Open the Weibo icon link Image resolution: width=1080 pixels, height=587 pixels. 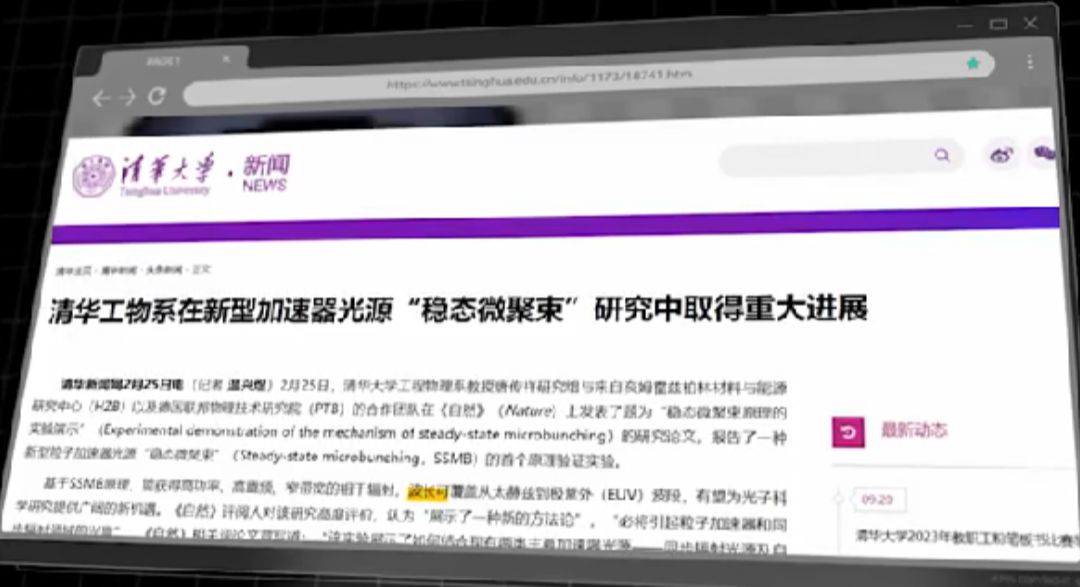(x=1001, y=155)
